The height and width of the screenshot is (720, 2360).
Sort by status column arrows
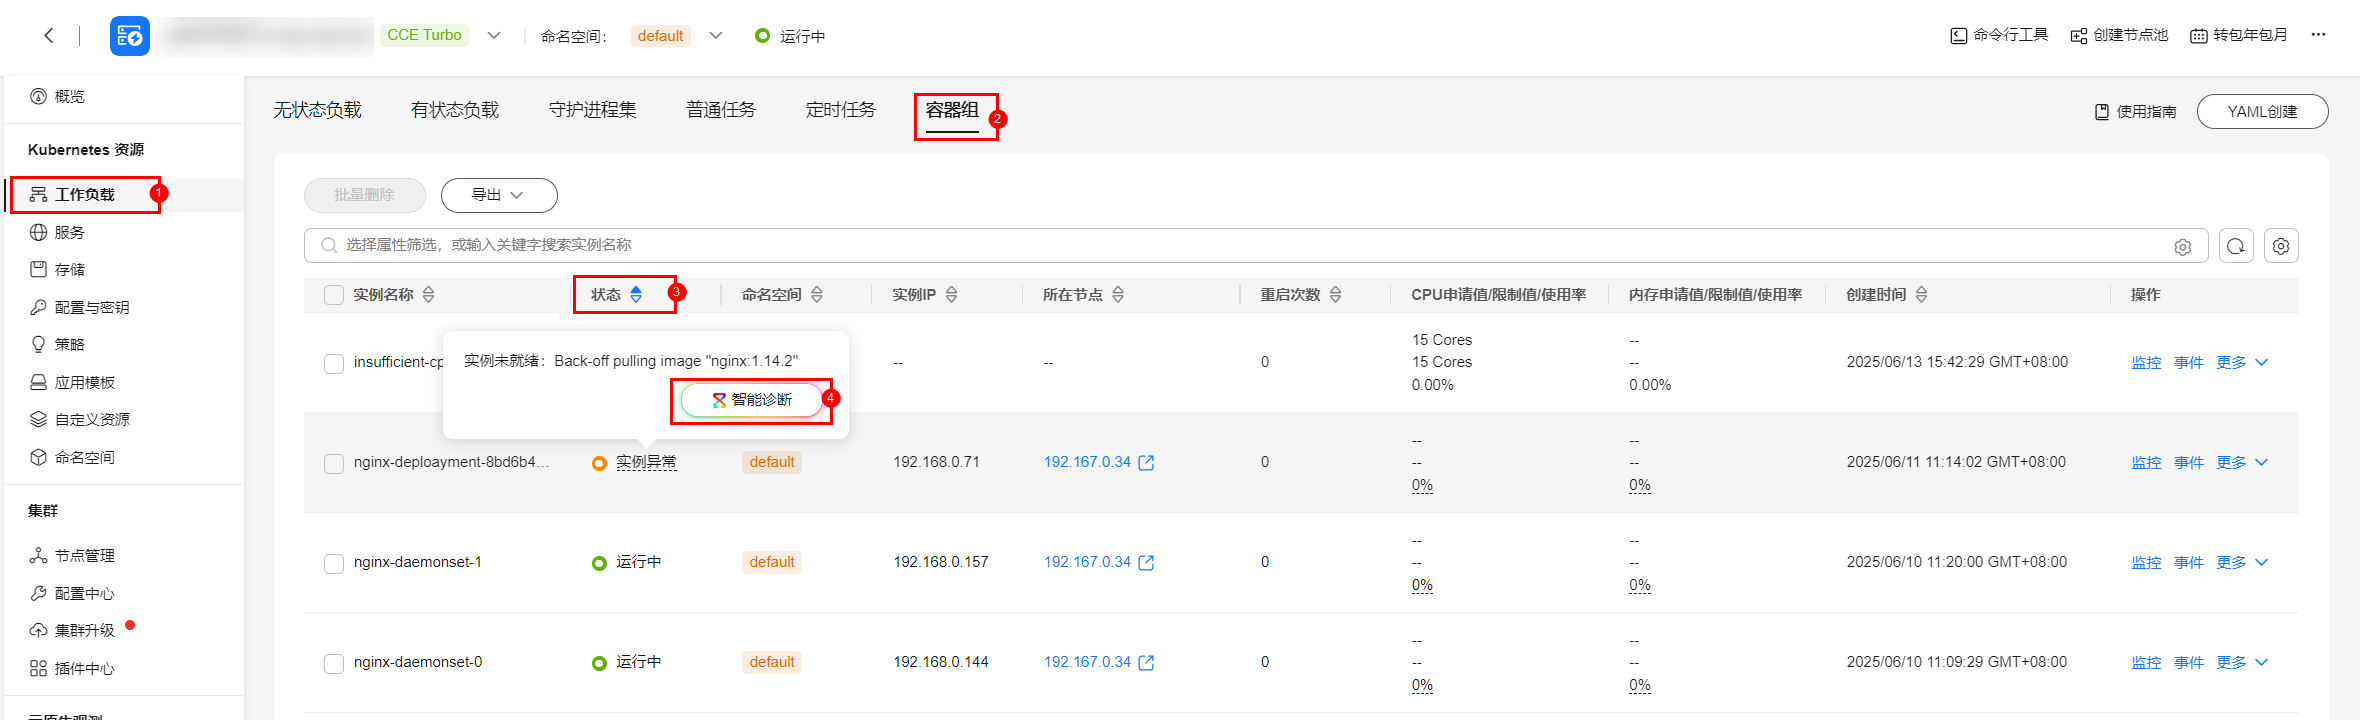point(636,295)
